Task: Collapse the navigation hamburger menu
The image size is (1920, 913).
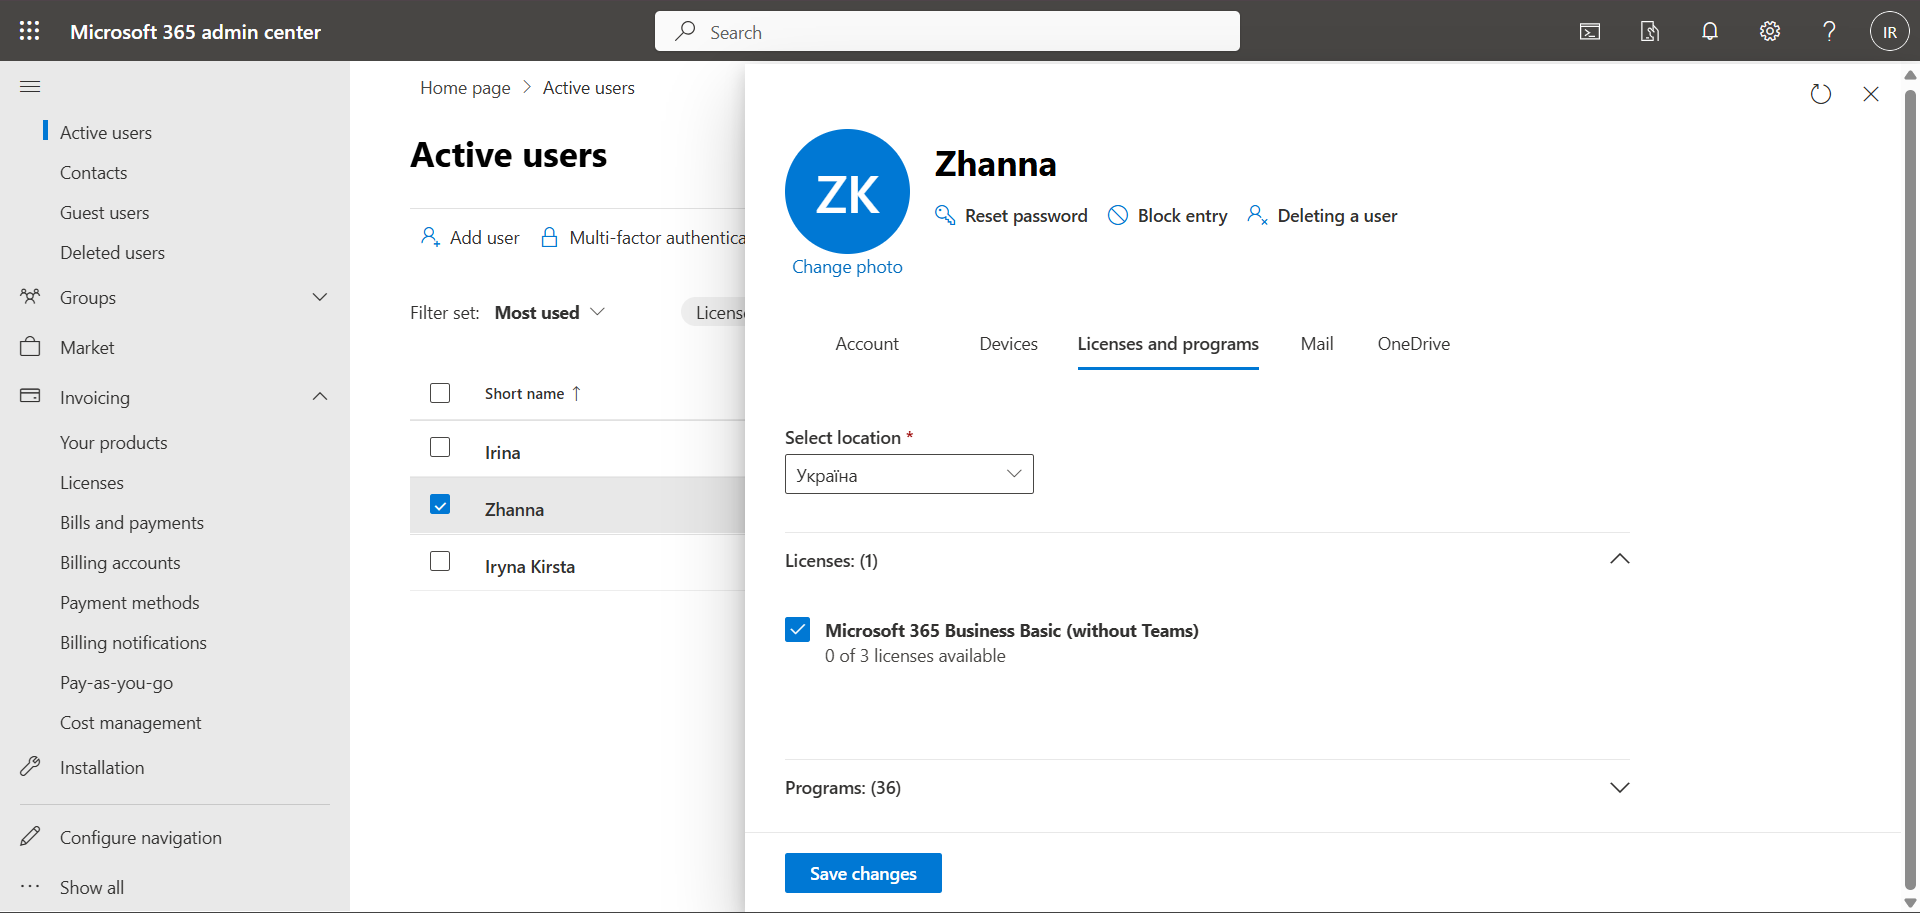Action: click(30, 87)
